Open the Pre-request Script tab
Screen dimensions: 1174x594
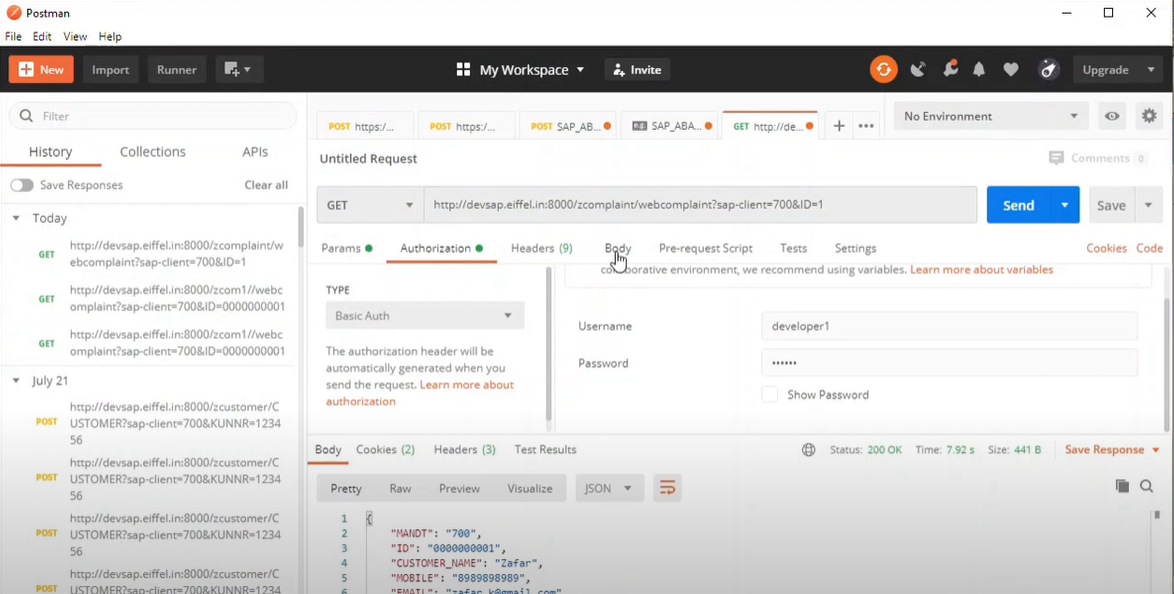click(x=705, y=248)
